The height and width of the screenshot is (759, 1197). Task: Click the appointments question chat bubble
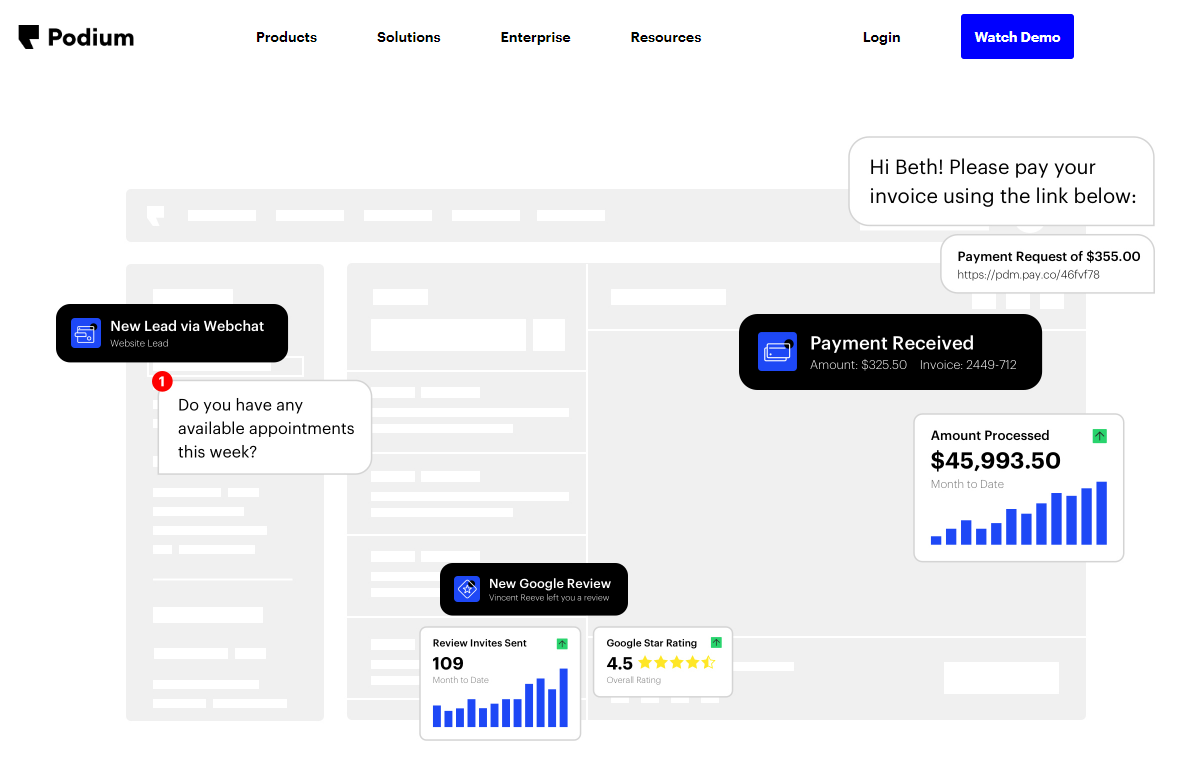pyautogui.click(x=264, y=427)
